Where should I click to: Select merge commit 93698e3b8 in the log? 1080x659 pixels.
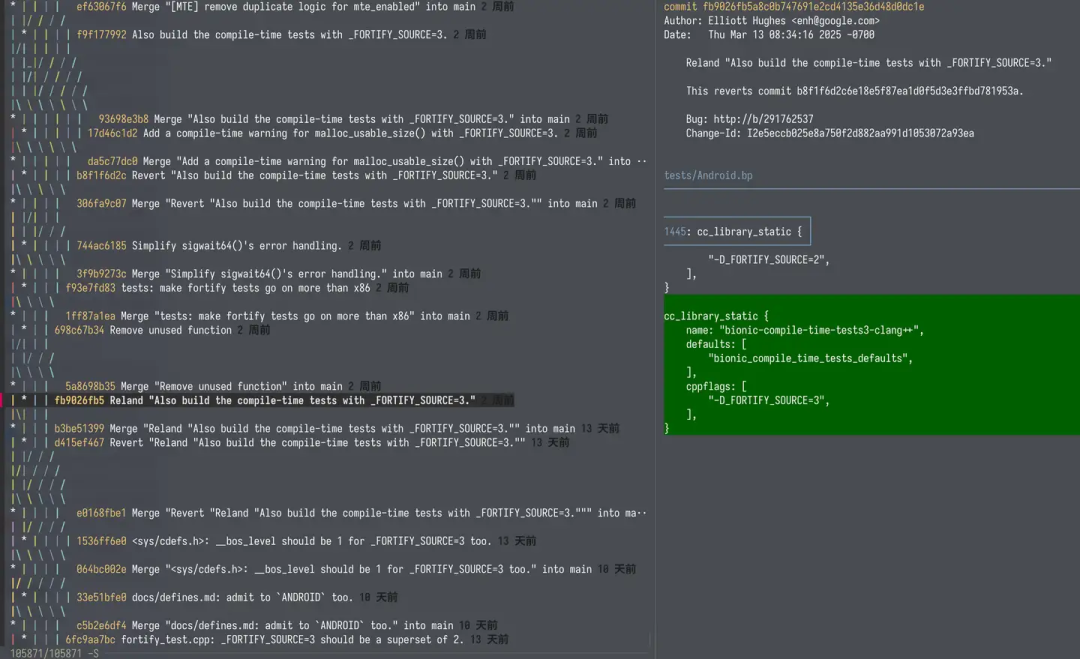coord(353,119)
